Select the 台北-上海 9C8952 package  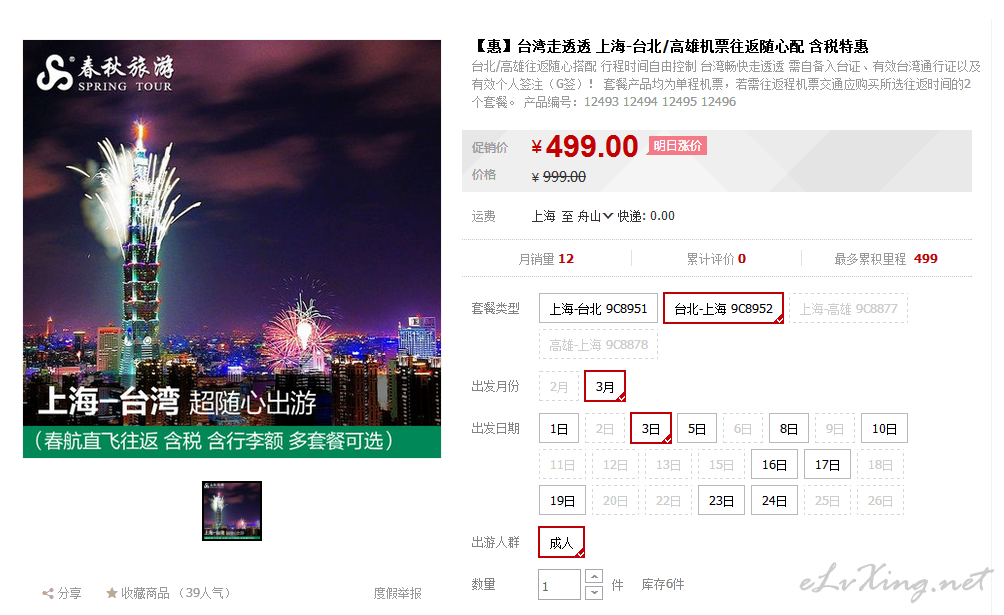coord(724,308)
